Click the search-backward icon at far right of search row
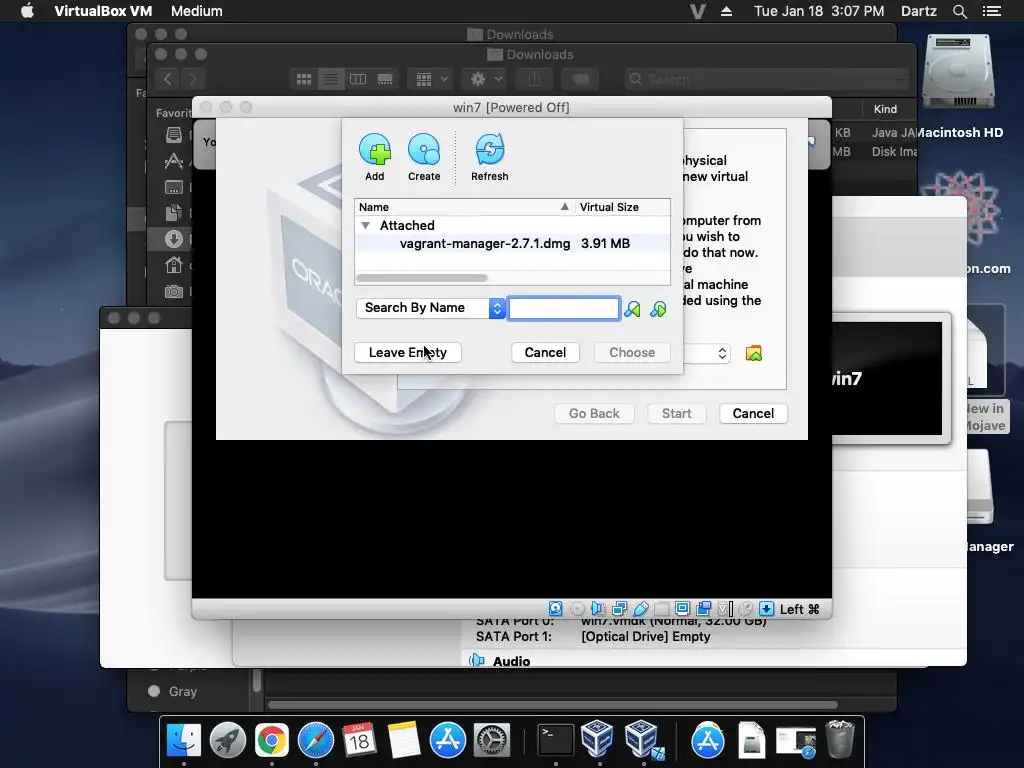Screen dimensions: 1024x768 [x=658, y=309]
